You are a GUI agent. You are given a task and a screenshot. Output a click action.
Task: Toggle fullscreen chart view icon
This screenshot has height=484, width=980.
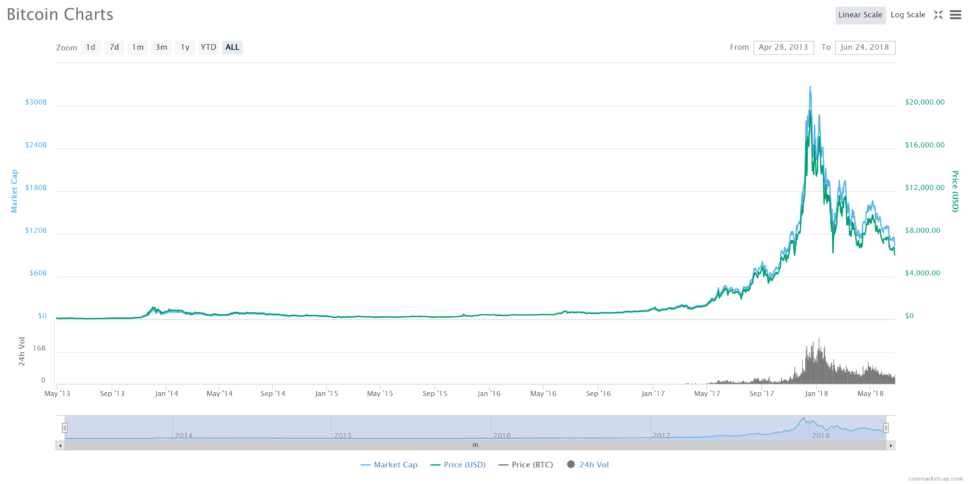[938, 15]
